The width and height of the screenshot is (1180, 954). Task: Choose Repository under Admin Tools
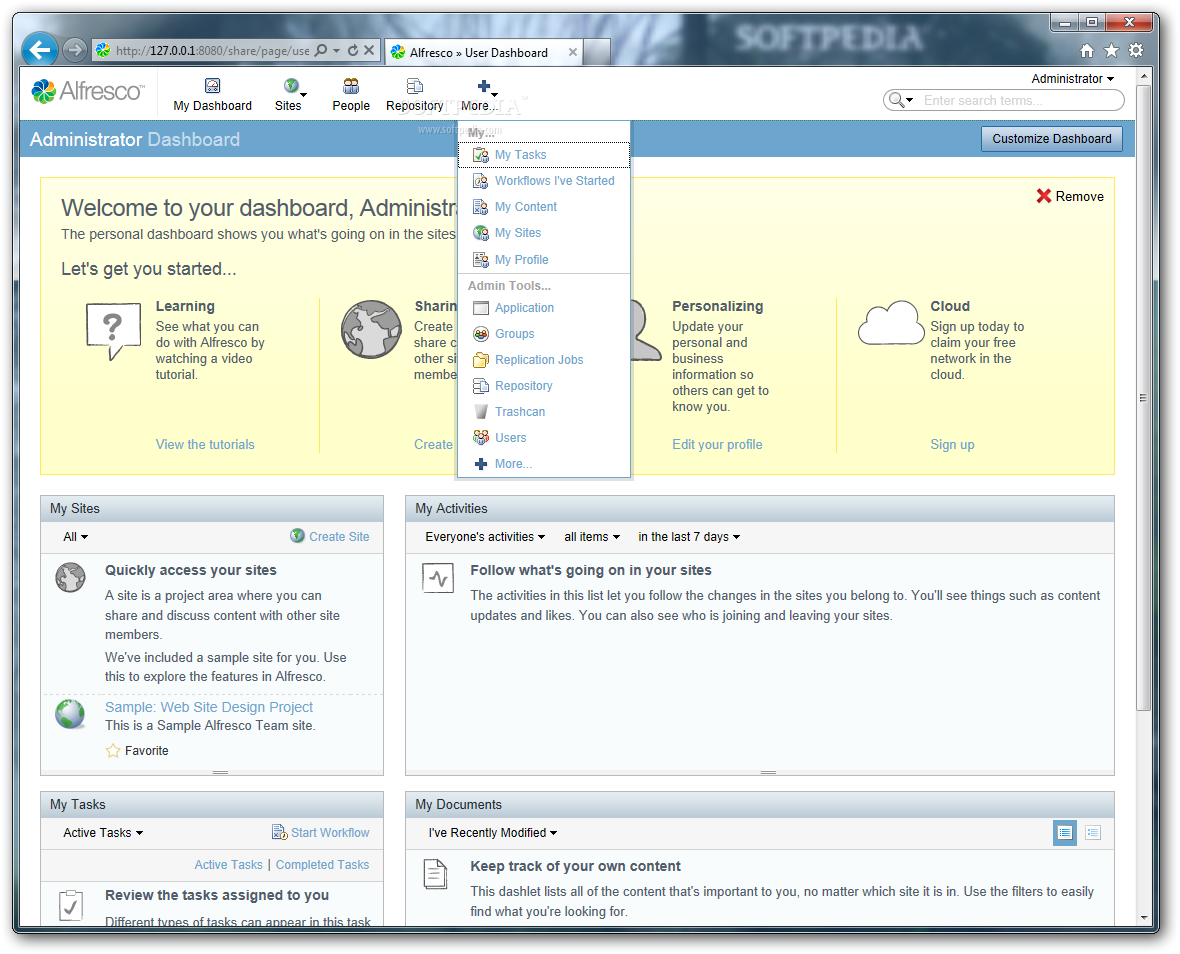(x=543, y=386)
